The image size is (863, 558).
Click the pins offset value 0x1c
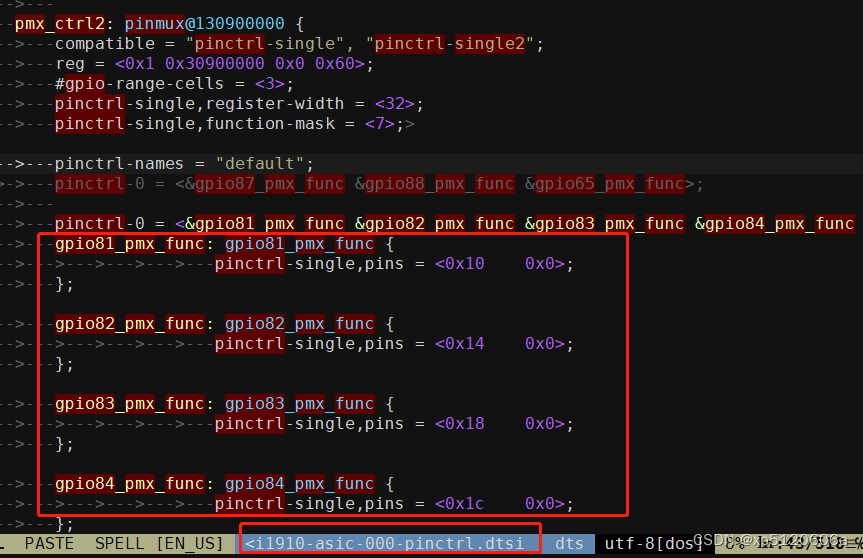465,504
